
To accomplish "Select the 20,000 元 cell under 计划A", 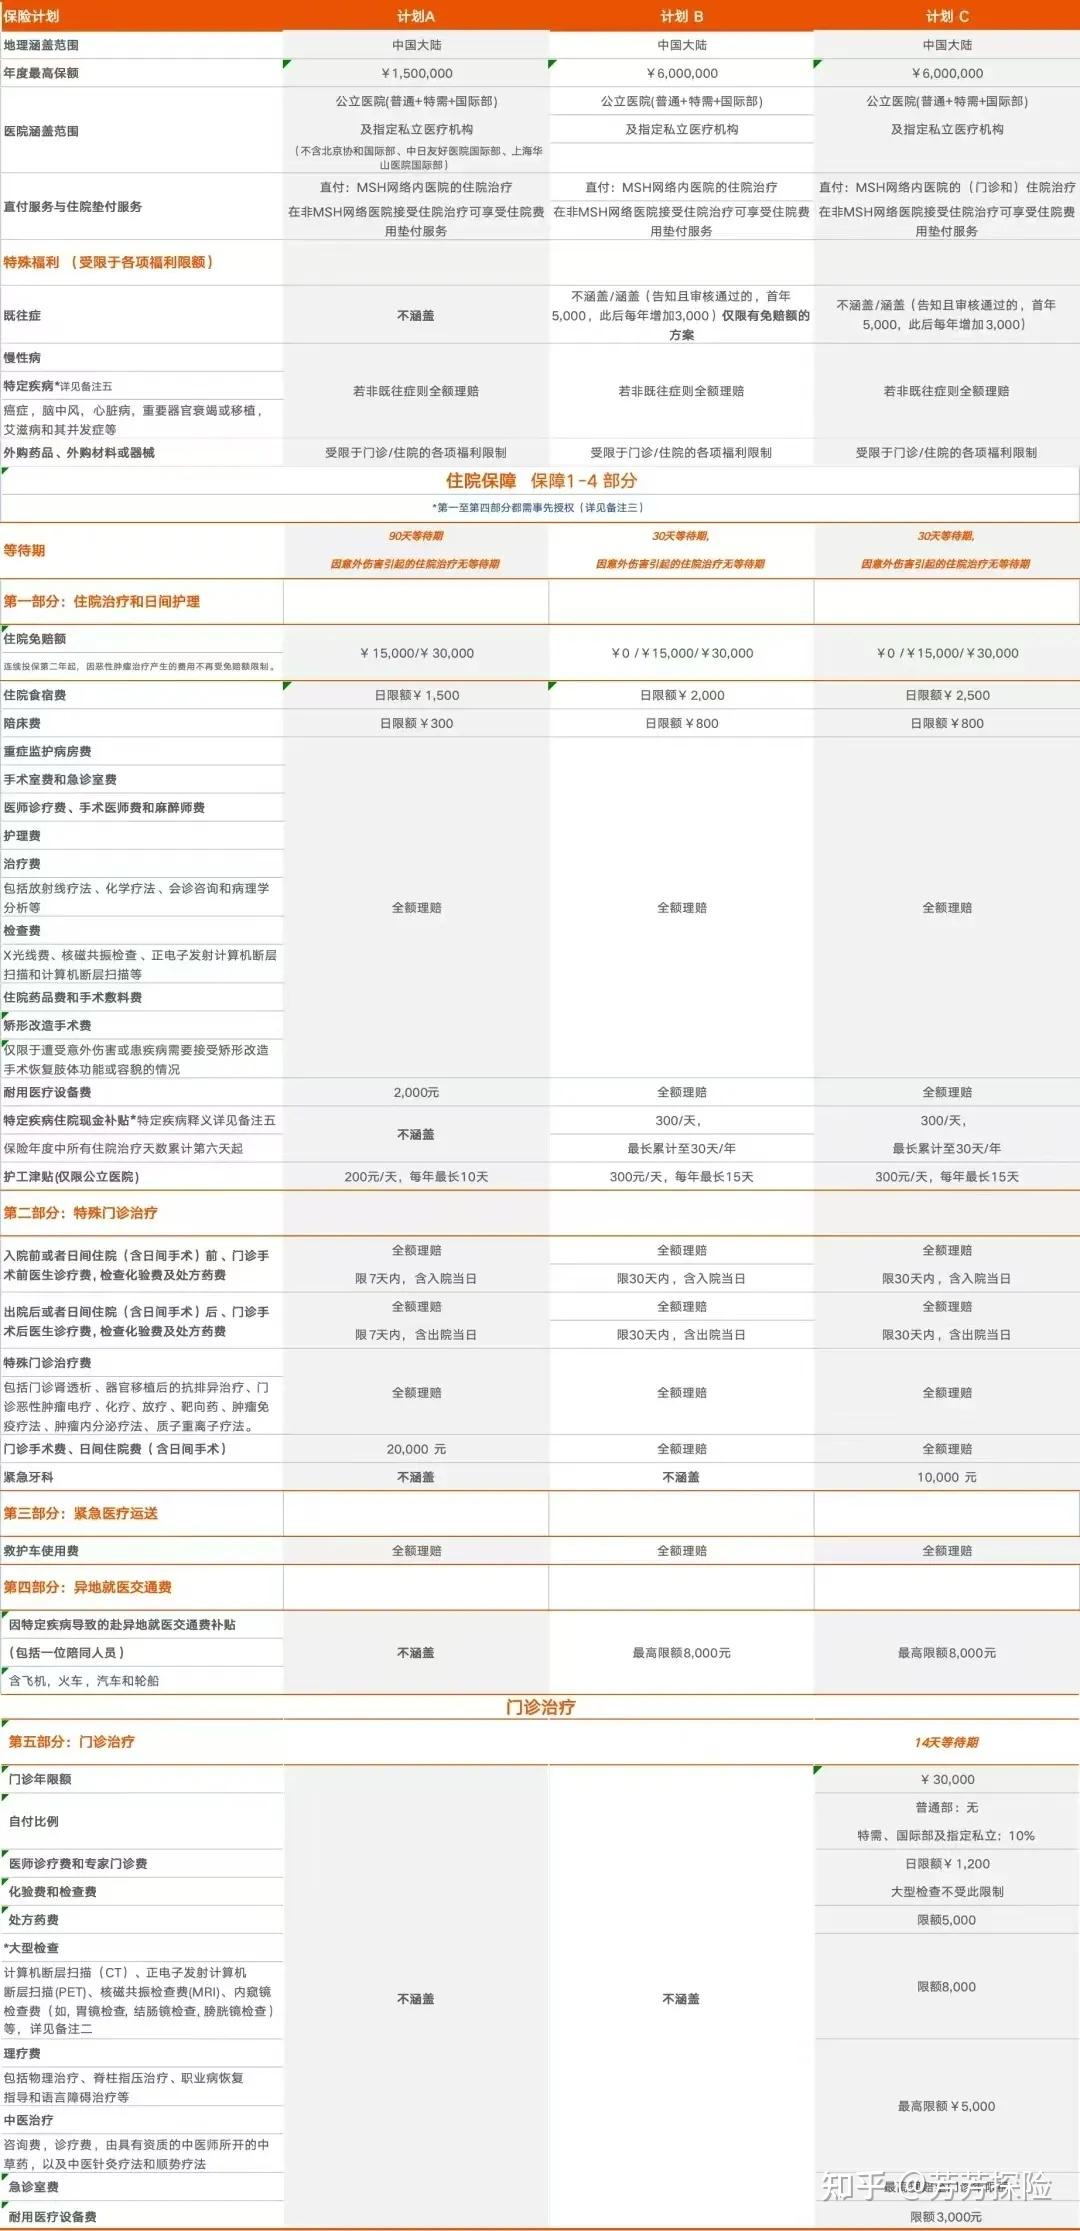I will (x=416, y=1448).
